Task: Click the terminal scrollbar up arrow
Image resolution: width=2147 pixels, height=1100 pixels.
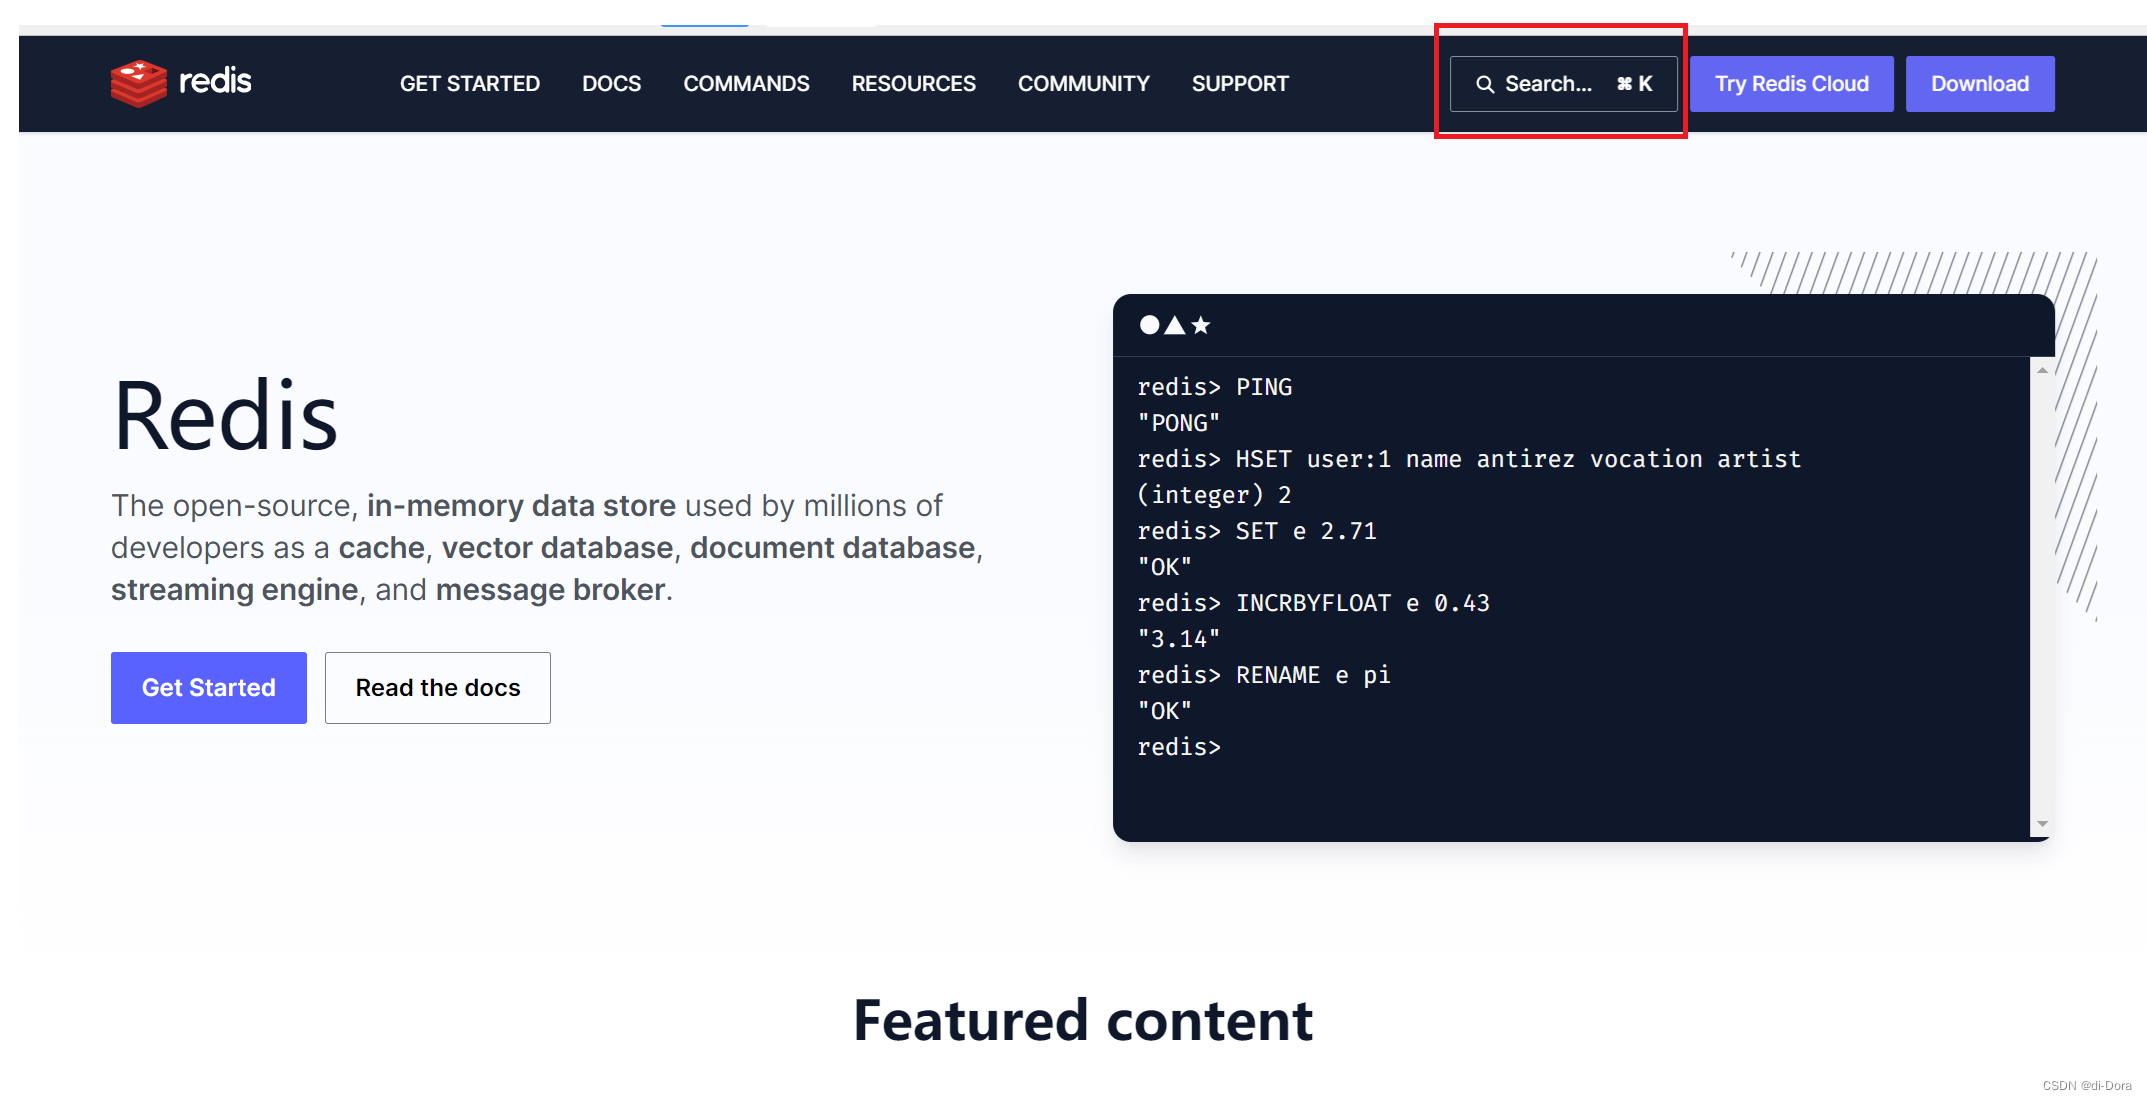Action: tap(2042, 371)
